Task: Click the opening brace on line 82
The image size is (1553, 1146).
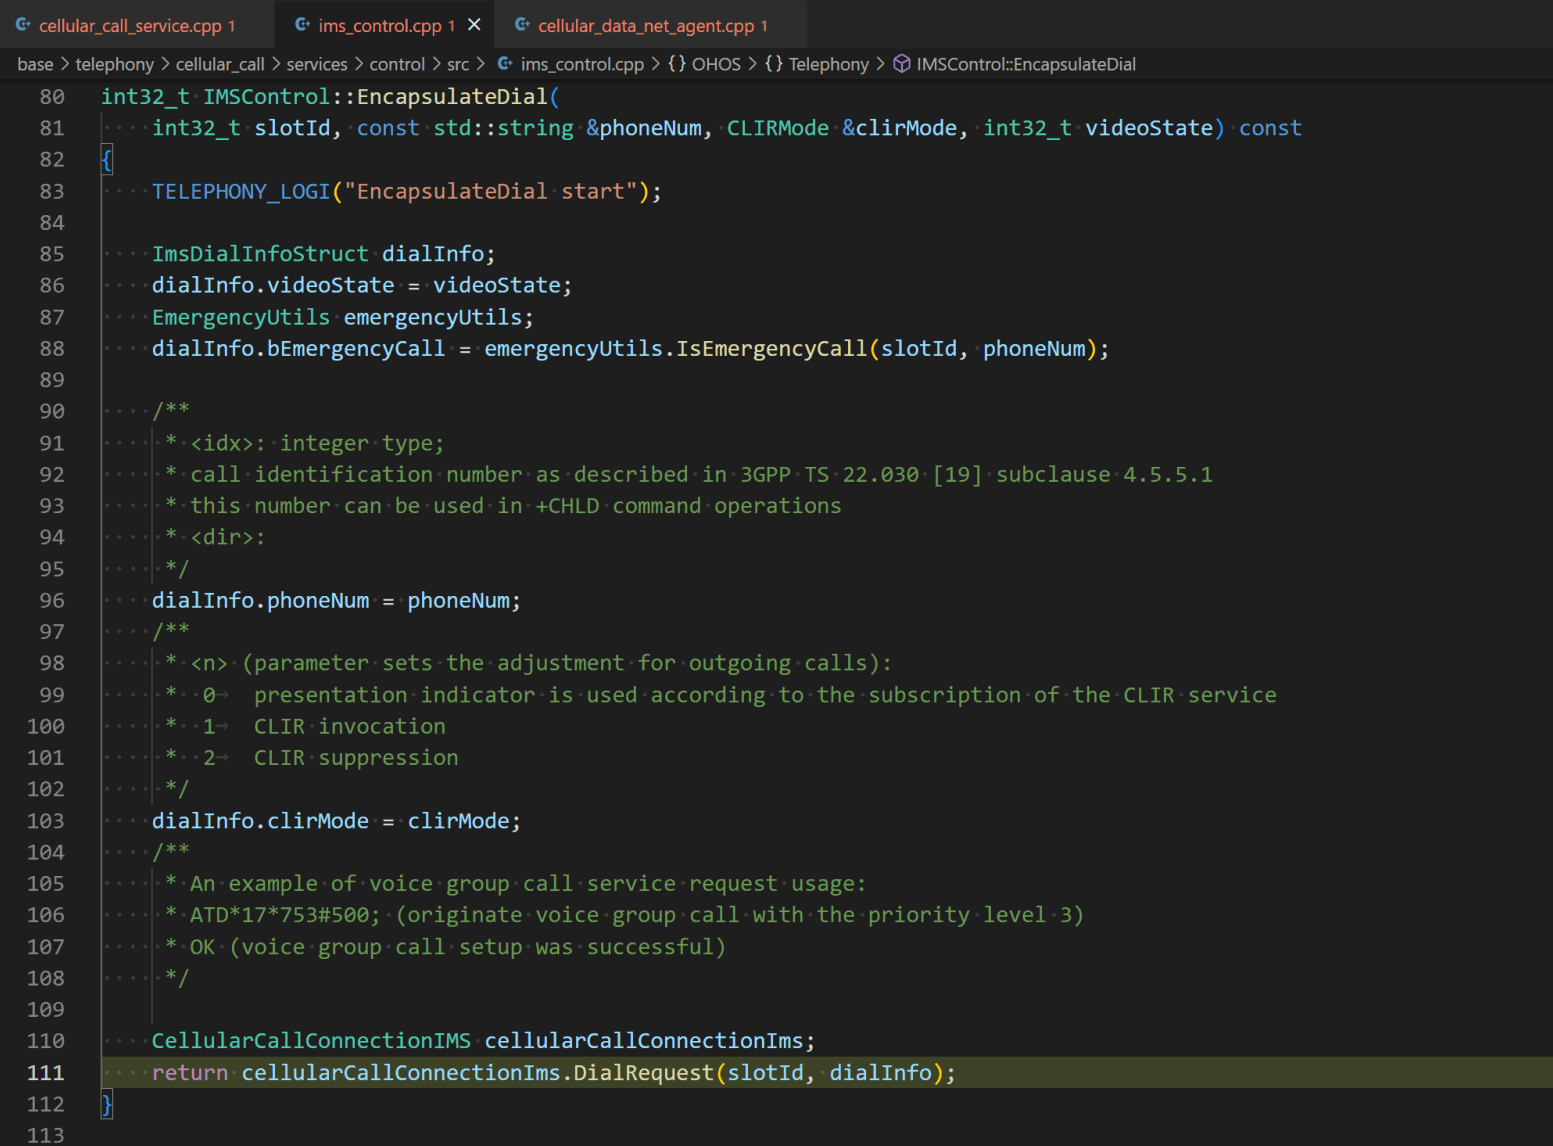Action: coord(107,160)
